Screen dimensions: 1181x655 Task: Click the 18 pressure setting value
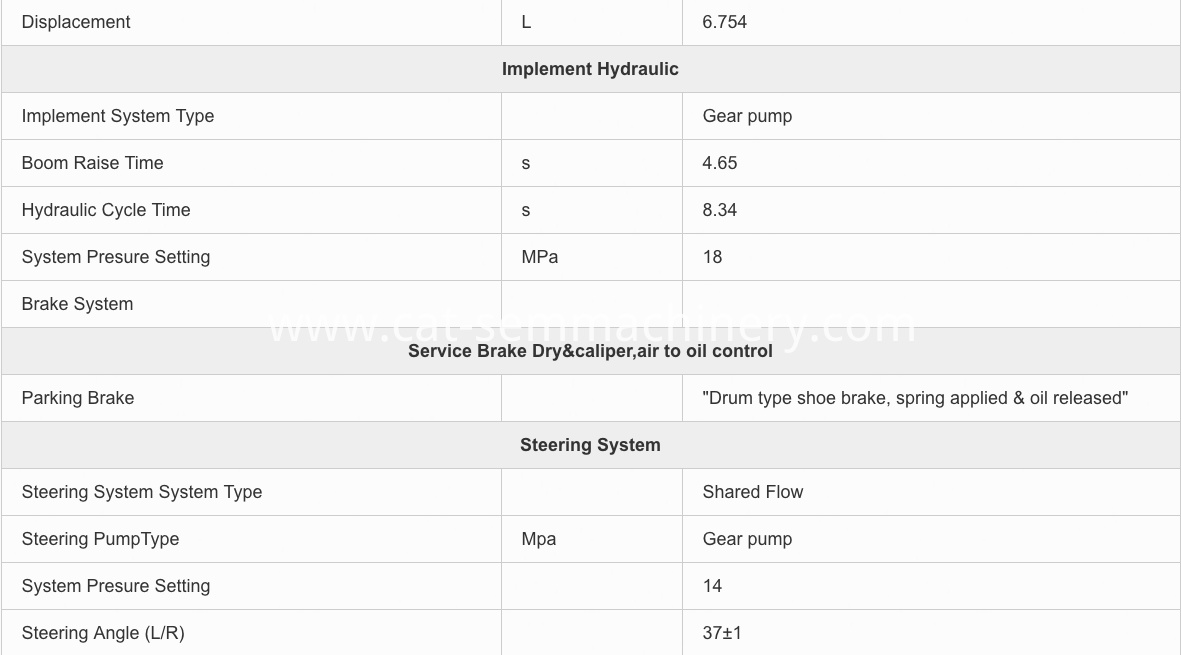713,257
